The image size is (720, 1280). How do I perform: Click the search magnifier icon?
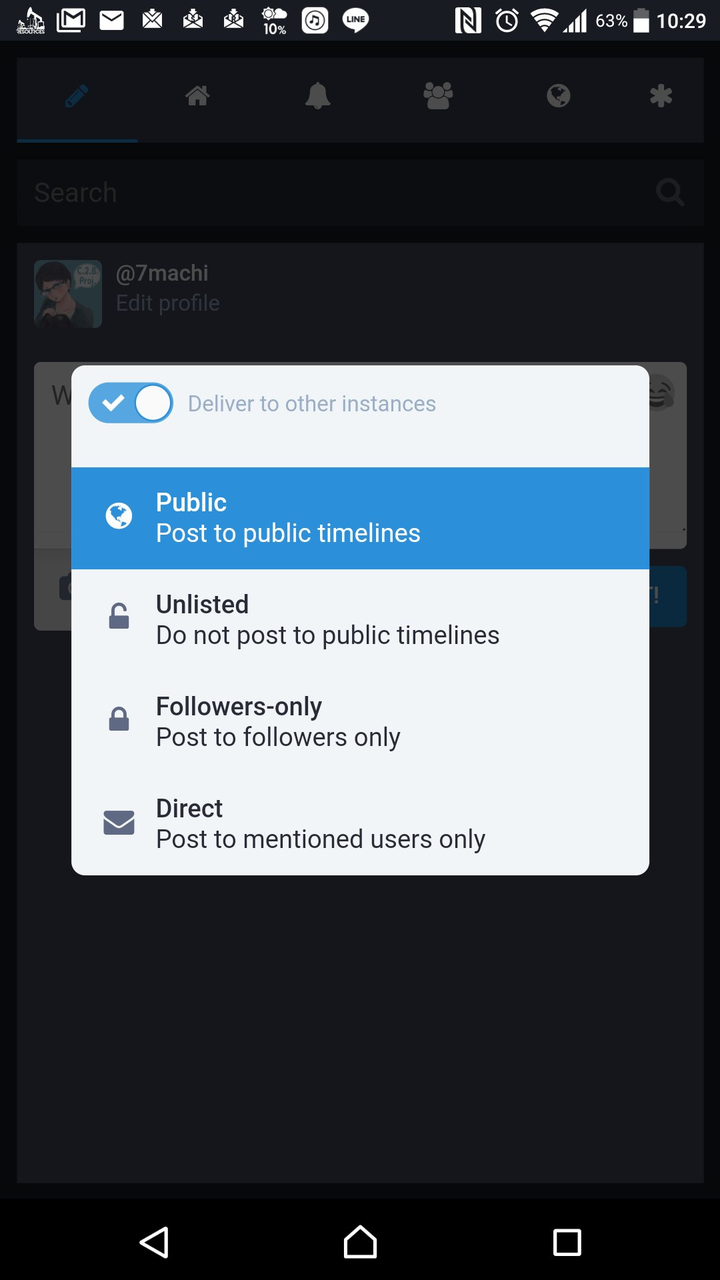coord(670,193)
